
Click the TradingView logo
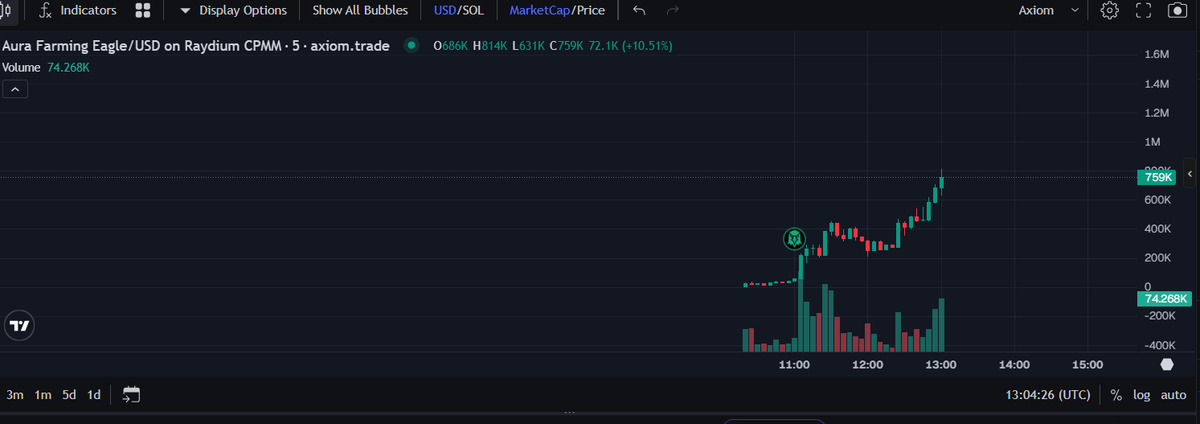[x=19, y=326]
